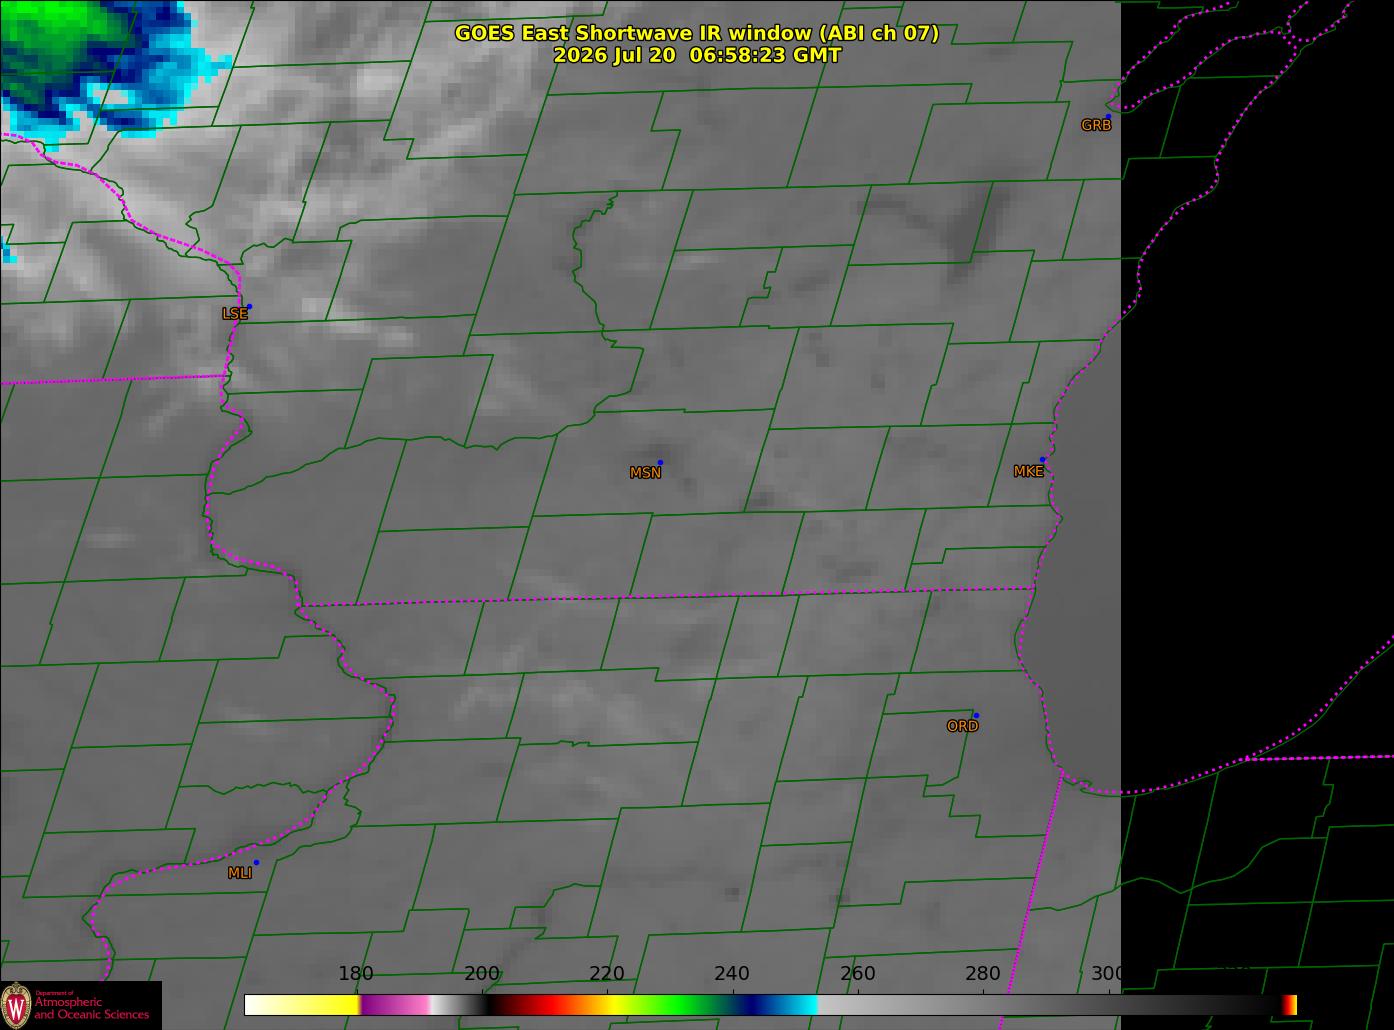Click the GRB station marker dot
Image resolution: width=1394 pixels, height=1030 pixels.
click(x=1108, y=116)
